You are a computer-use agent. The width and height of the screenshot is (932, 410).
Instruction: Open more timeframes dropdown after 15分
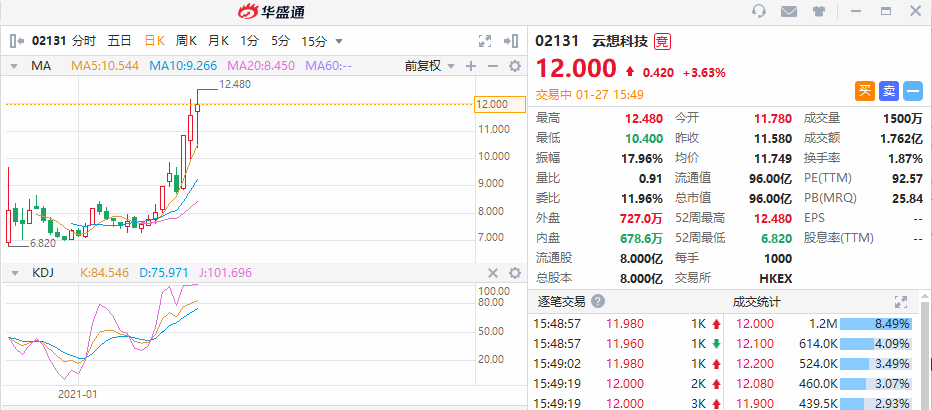tap(339, 41)
